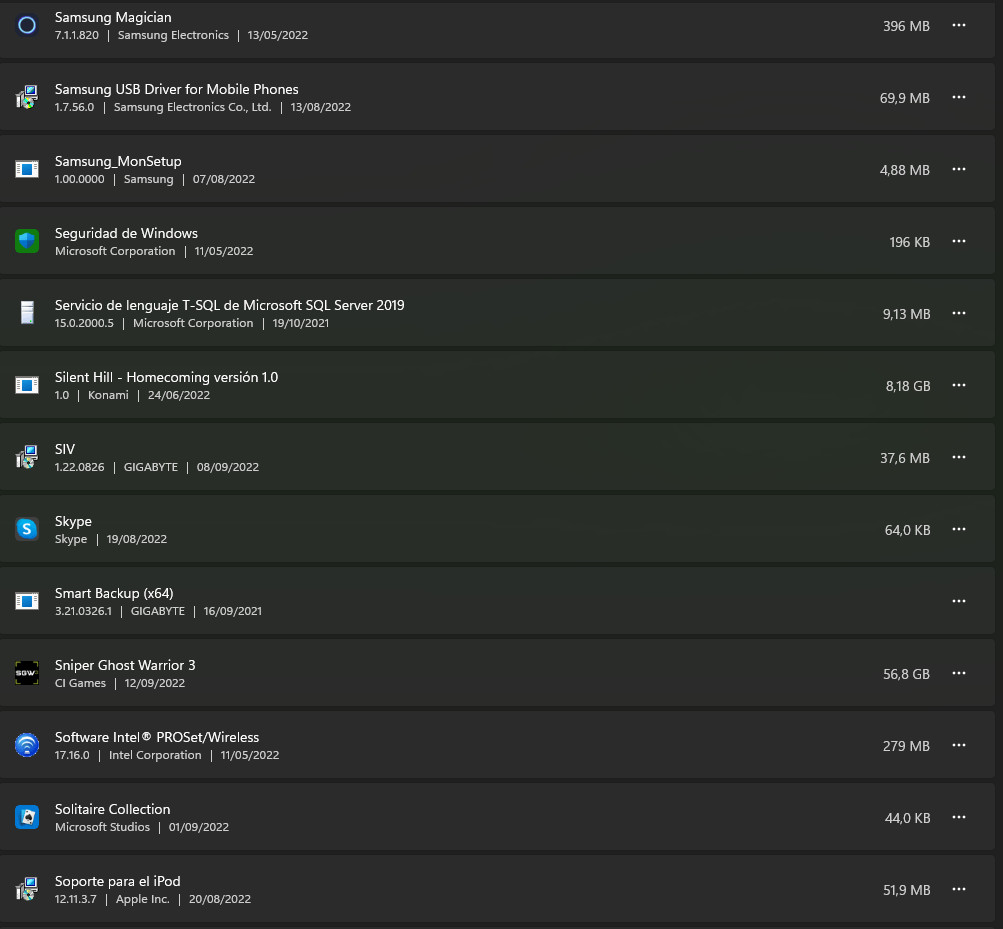Click the 8,18 GB size value
This screenshot has width=1003, height=929.
pos(908,386)
